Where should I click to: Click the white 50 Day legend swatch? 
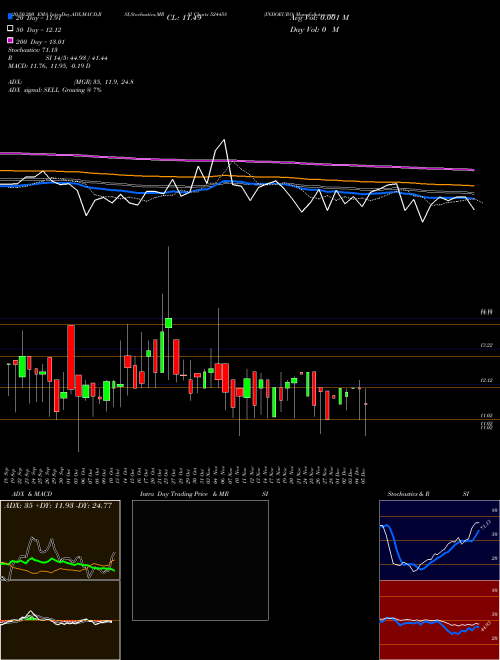[10, 29]
